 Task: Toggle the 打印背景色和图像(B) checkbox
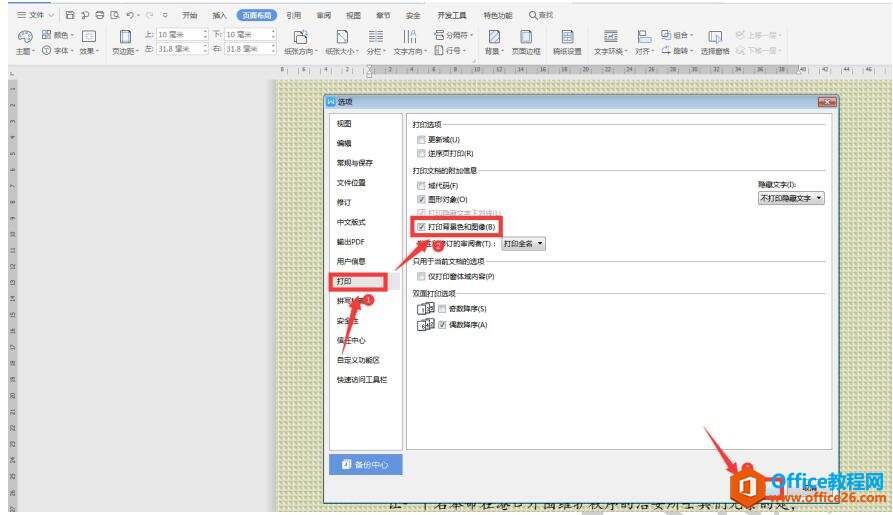tap(421, 227)
